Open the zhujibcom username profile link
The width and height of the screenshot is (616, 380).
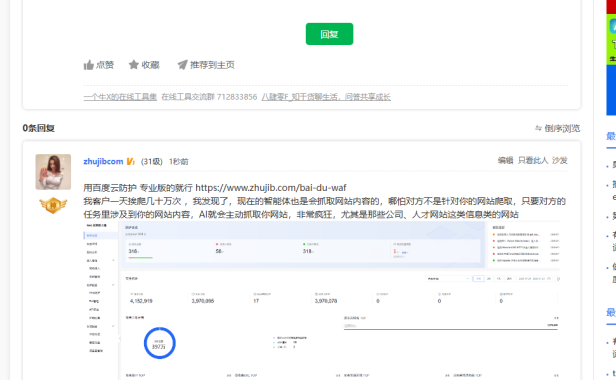(x=103, y=161)
